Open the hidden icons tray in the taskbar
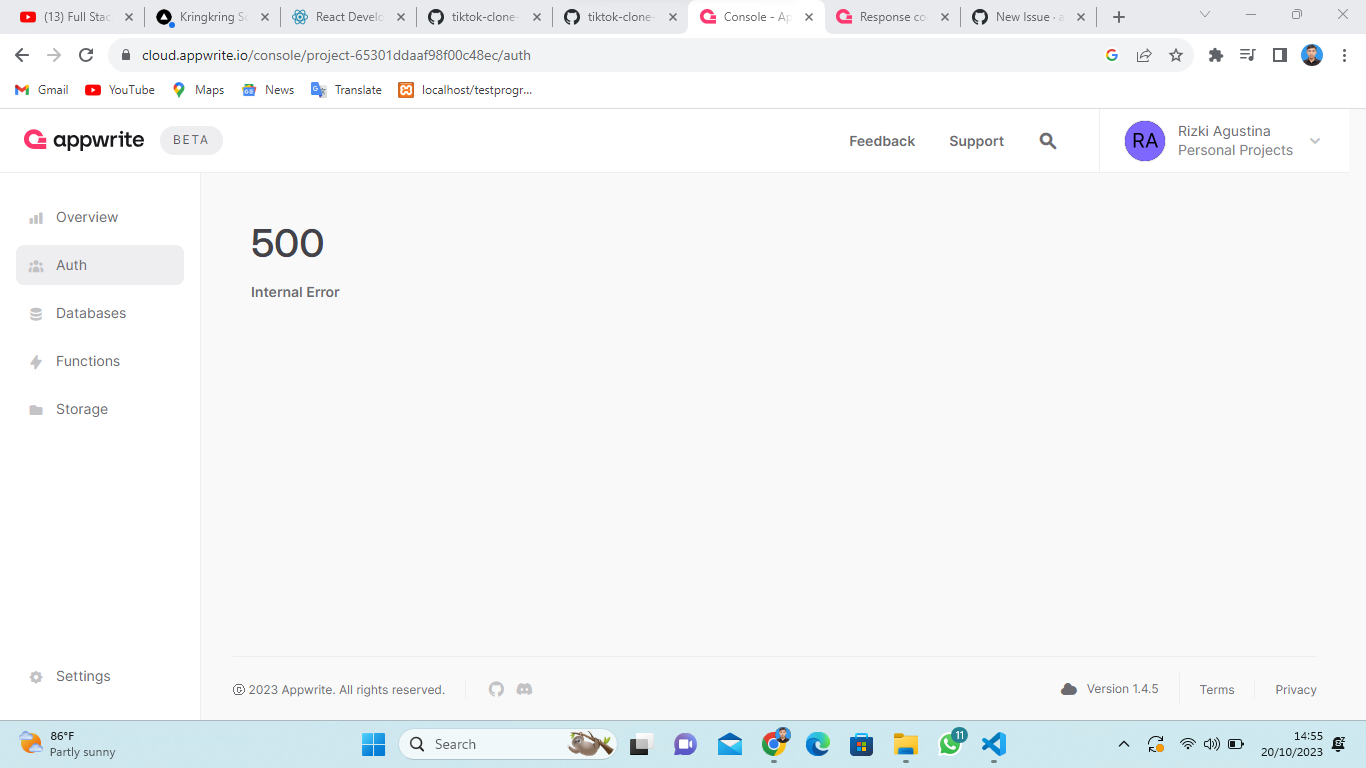 click(1124, 744)
